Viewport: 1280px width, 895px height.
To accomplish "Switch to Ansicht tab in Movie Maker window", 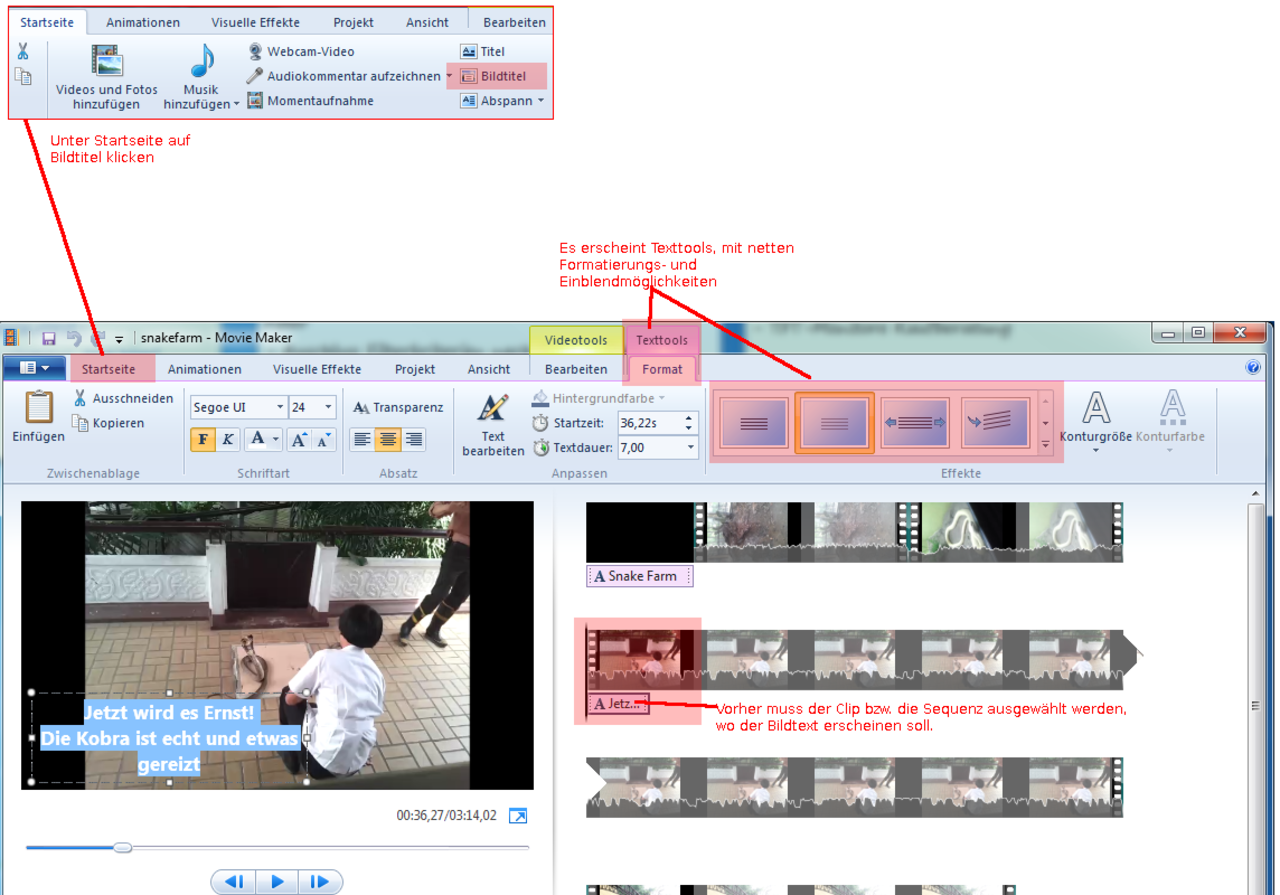I will [x=489, y=369].
